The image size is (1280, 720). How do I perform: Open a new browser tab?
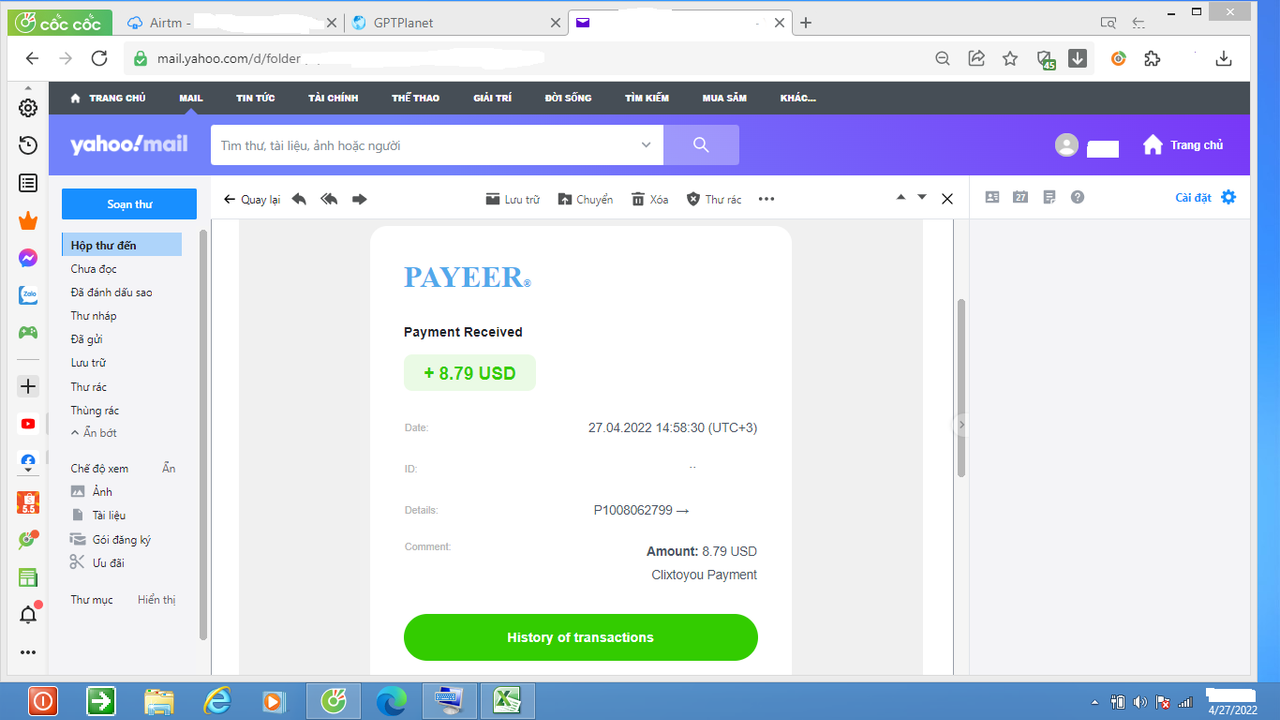(806, 23)
